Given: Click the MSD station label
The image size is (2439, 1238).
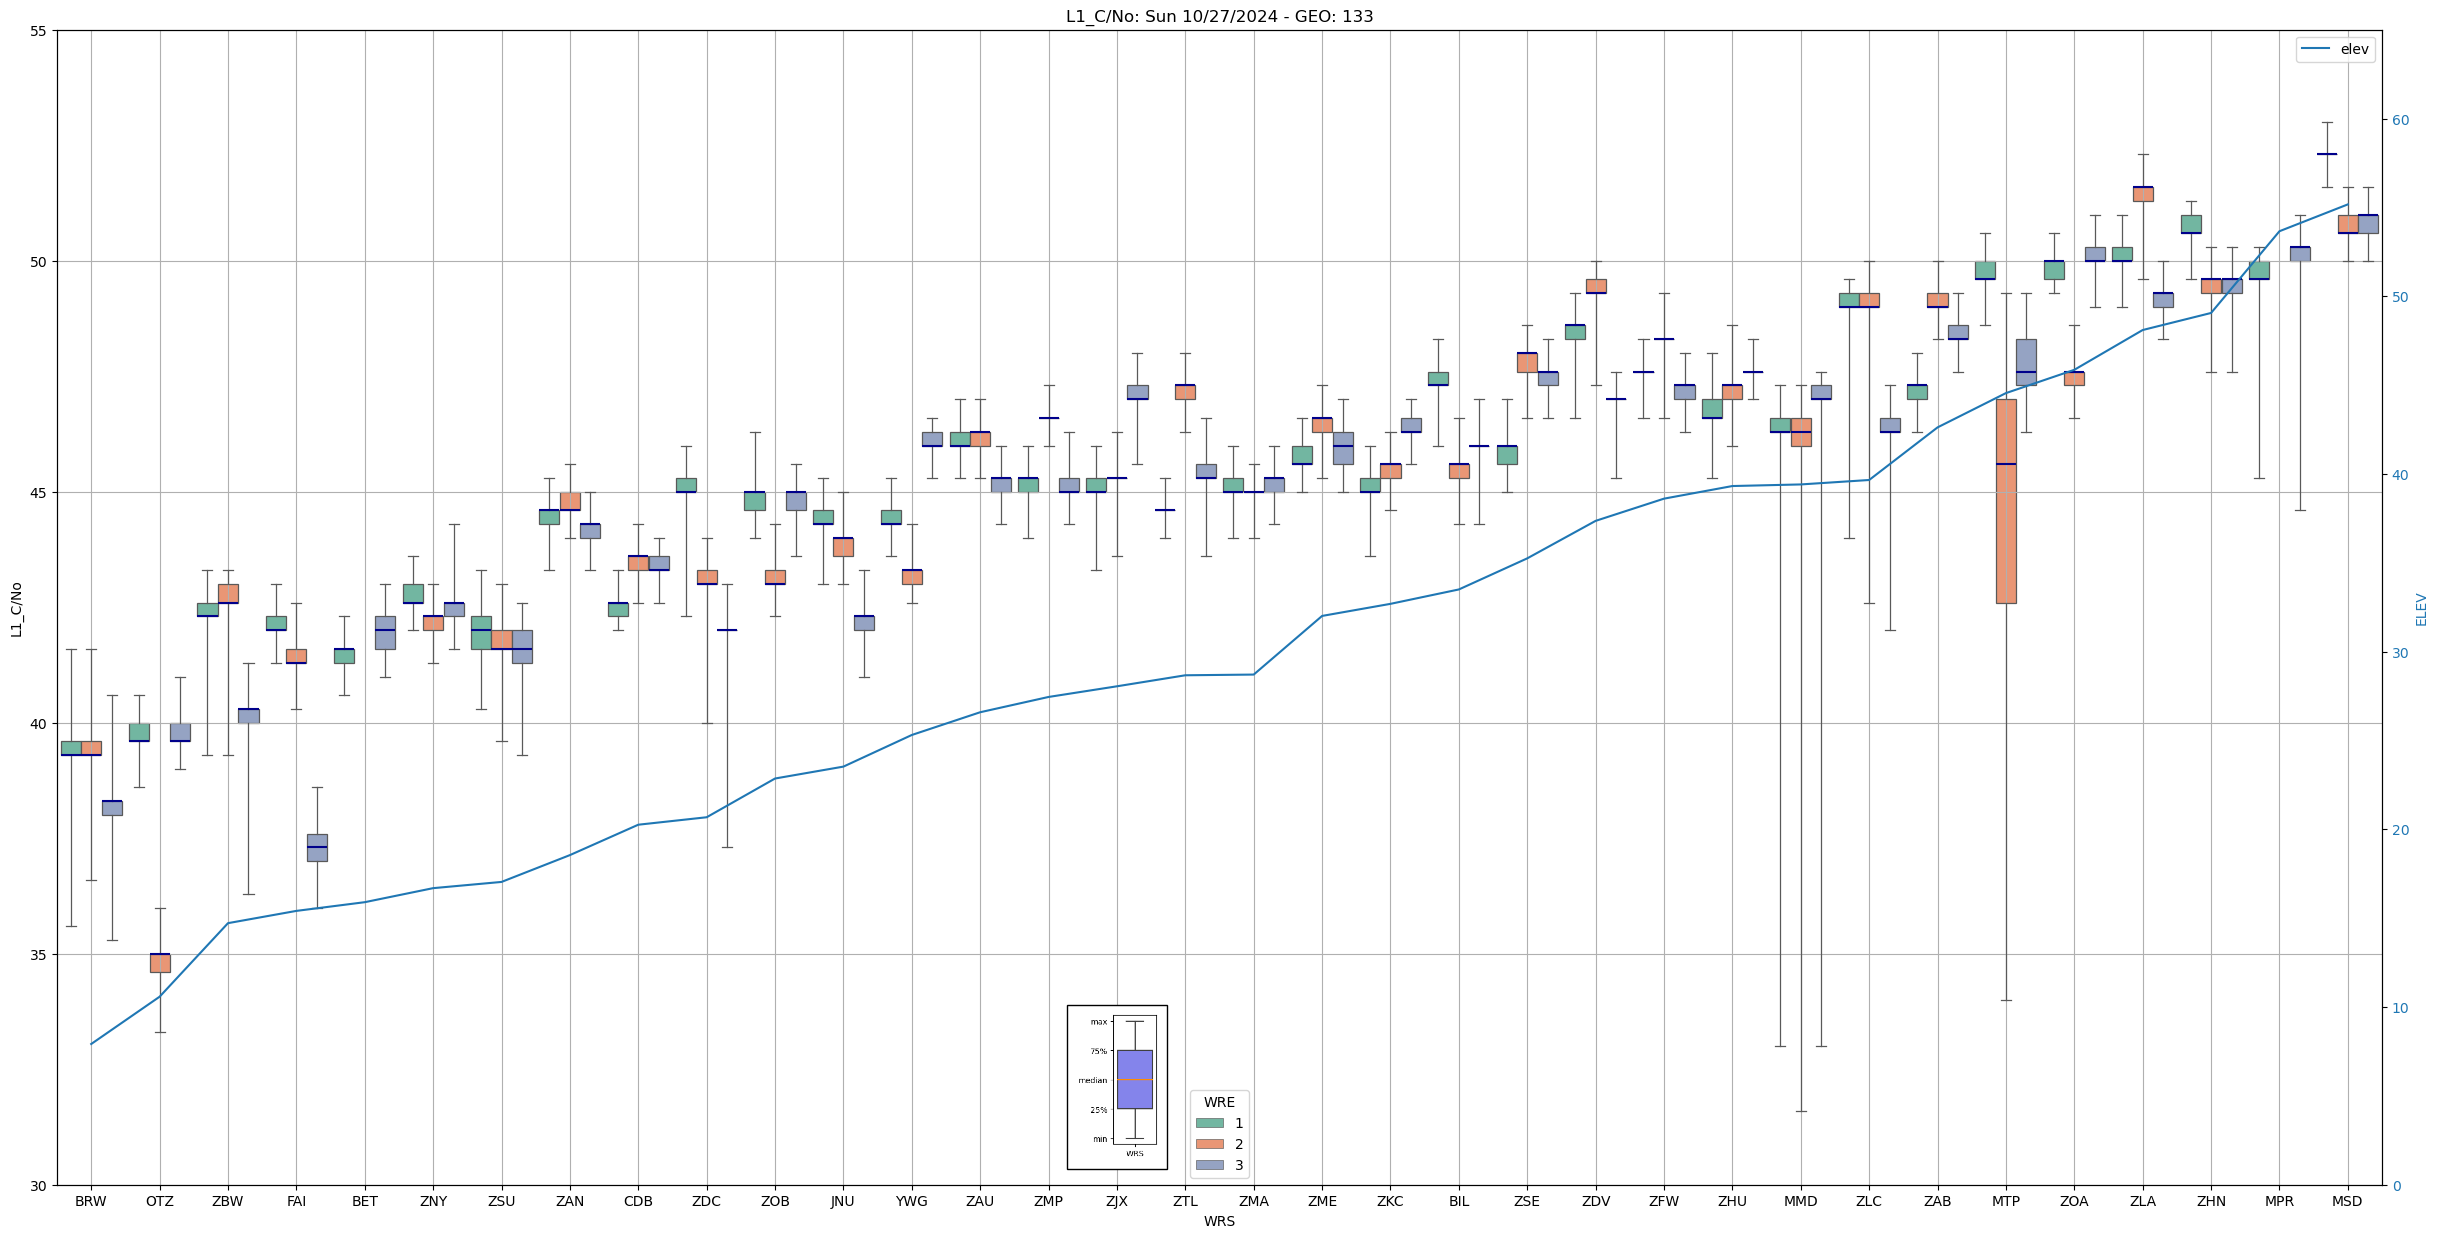Looking at the screenshot, I should (x=2348, y=1201).
